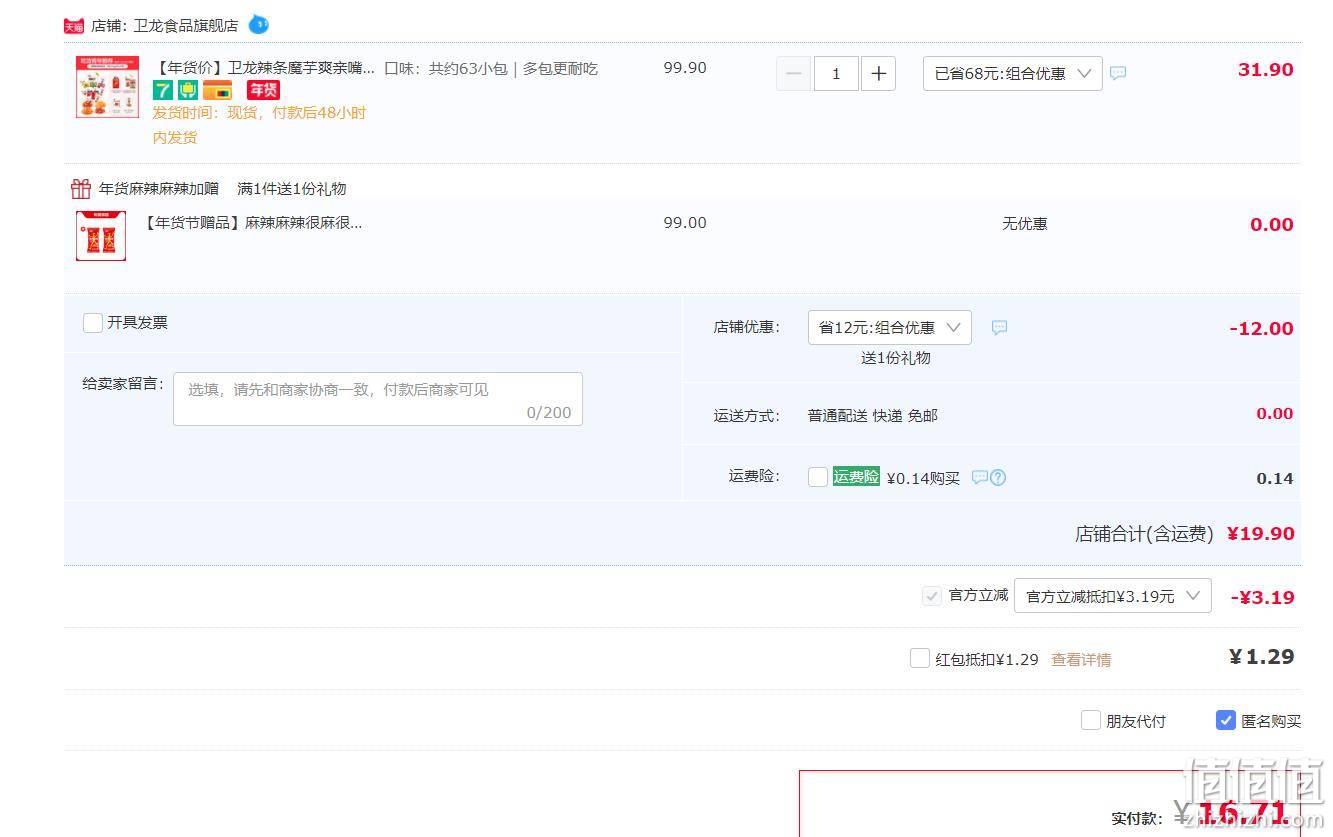This screenshot has height=837, width=1333.
Task: Click the 99.00 gift unit price
Action: pyautogui.click(x=685, y=222)
